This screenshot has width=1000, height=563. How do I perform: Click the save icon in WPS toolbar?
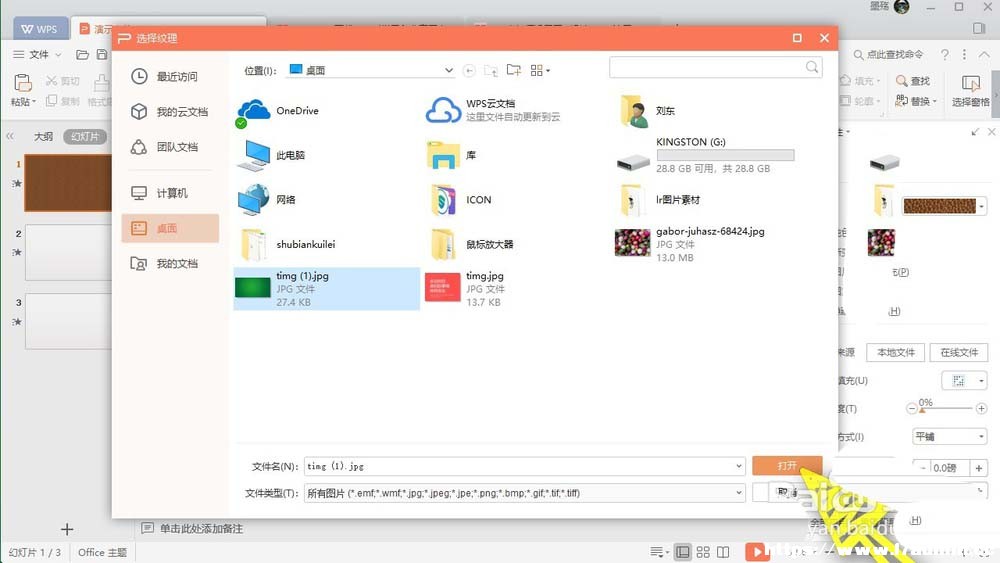[x=102, y=54]
